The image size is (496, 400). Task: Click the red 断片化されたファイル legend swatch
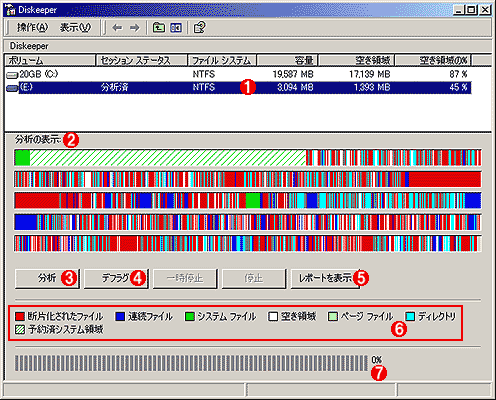(x=20, y=316)
